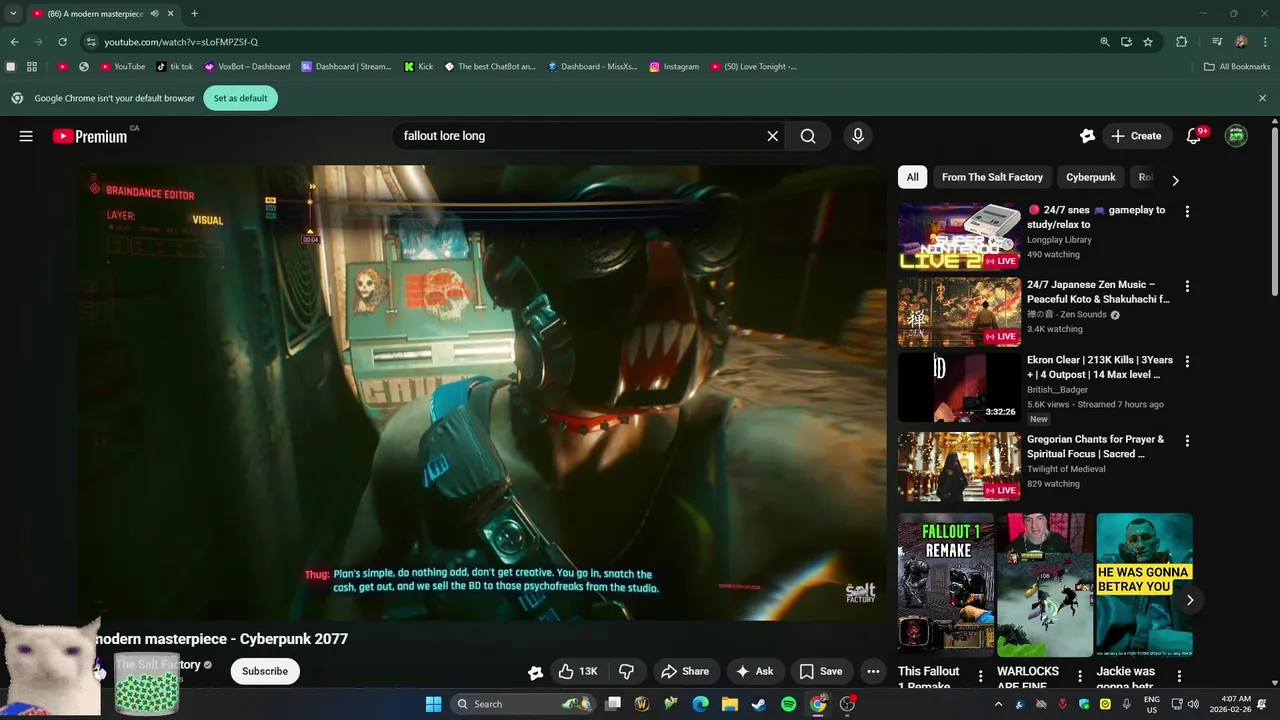Open notifications bell
This screenshot has width=1280, height=720.
click(1193, 136)
